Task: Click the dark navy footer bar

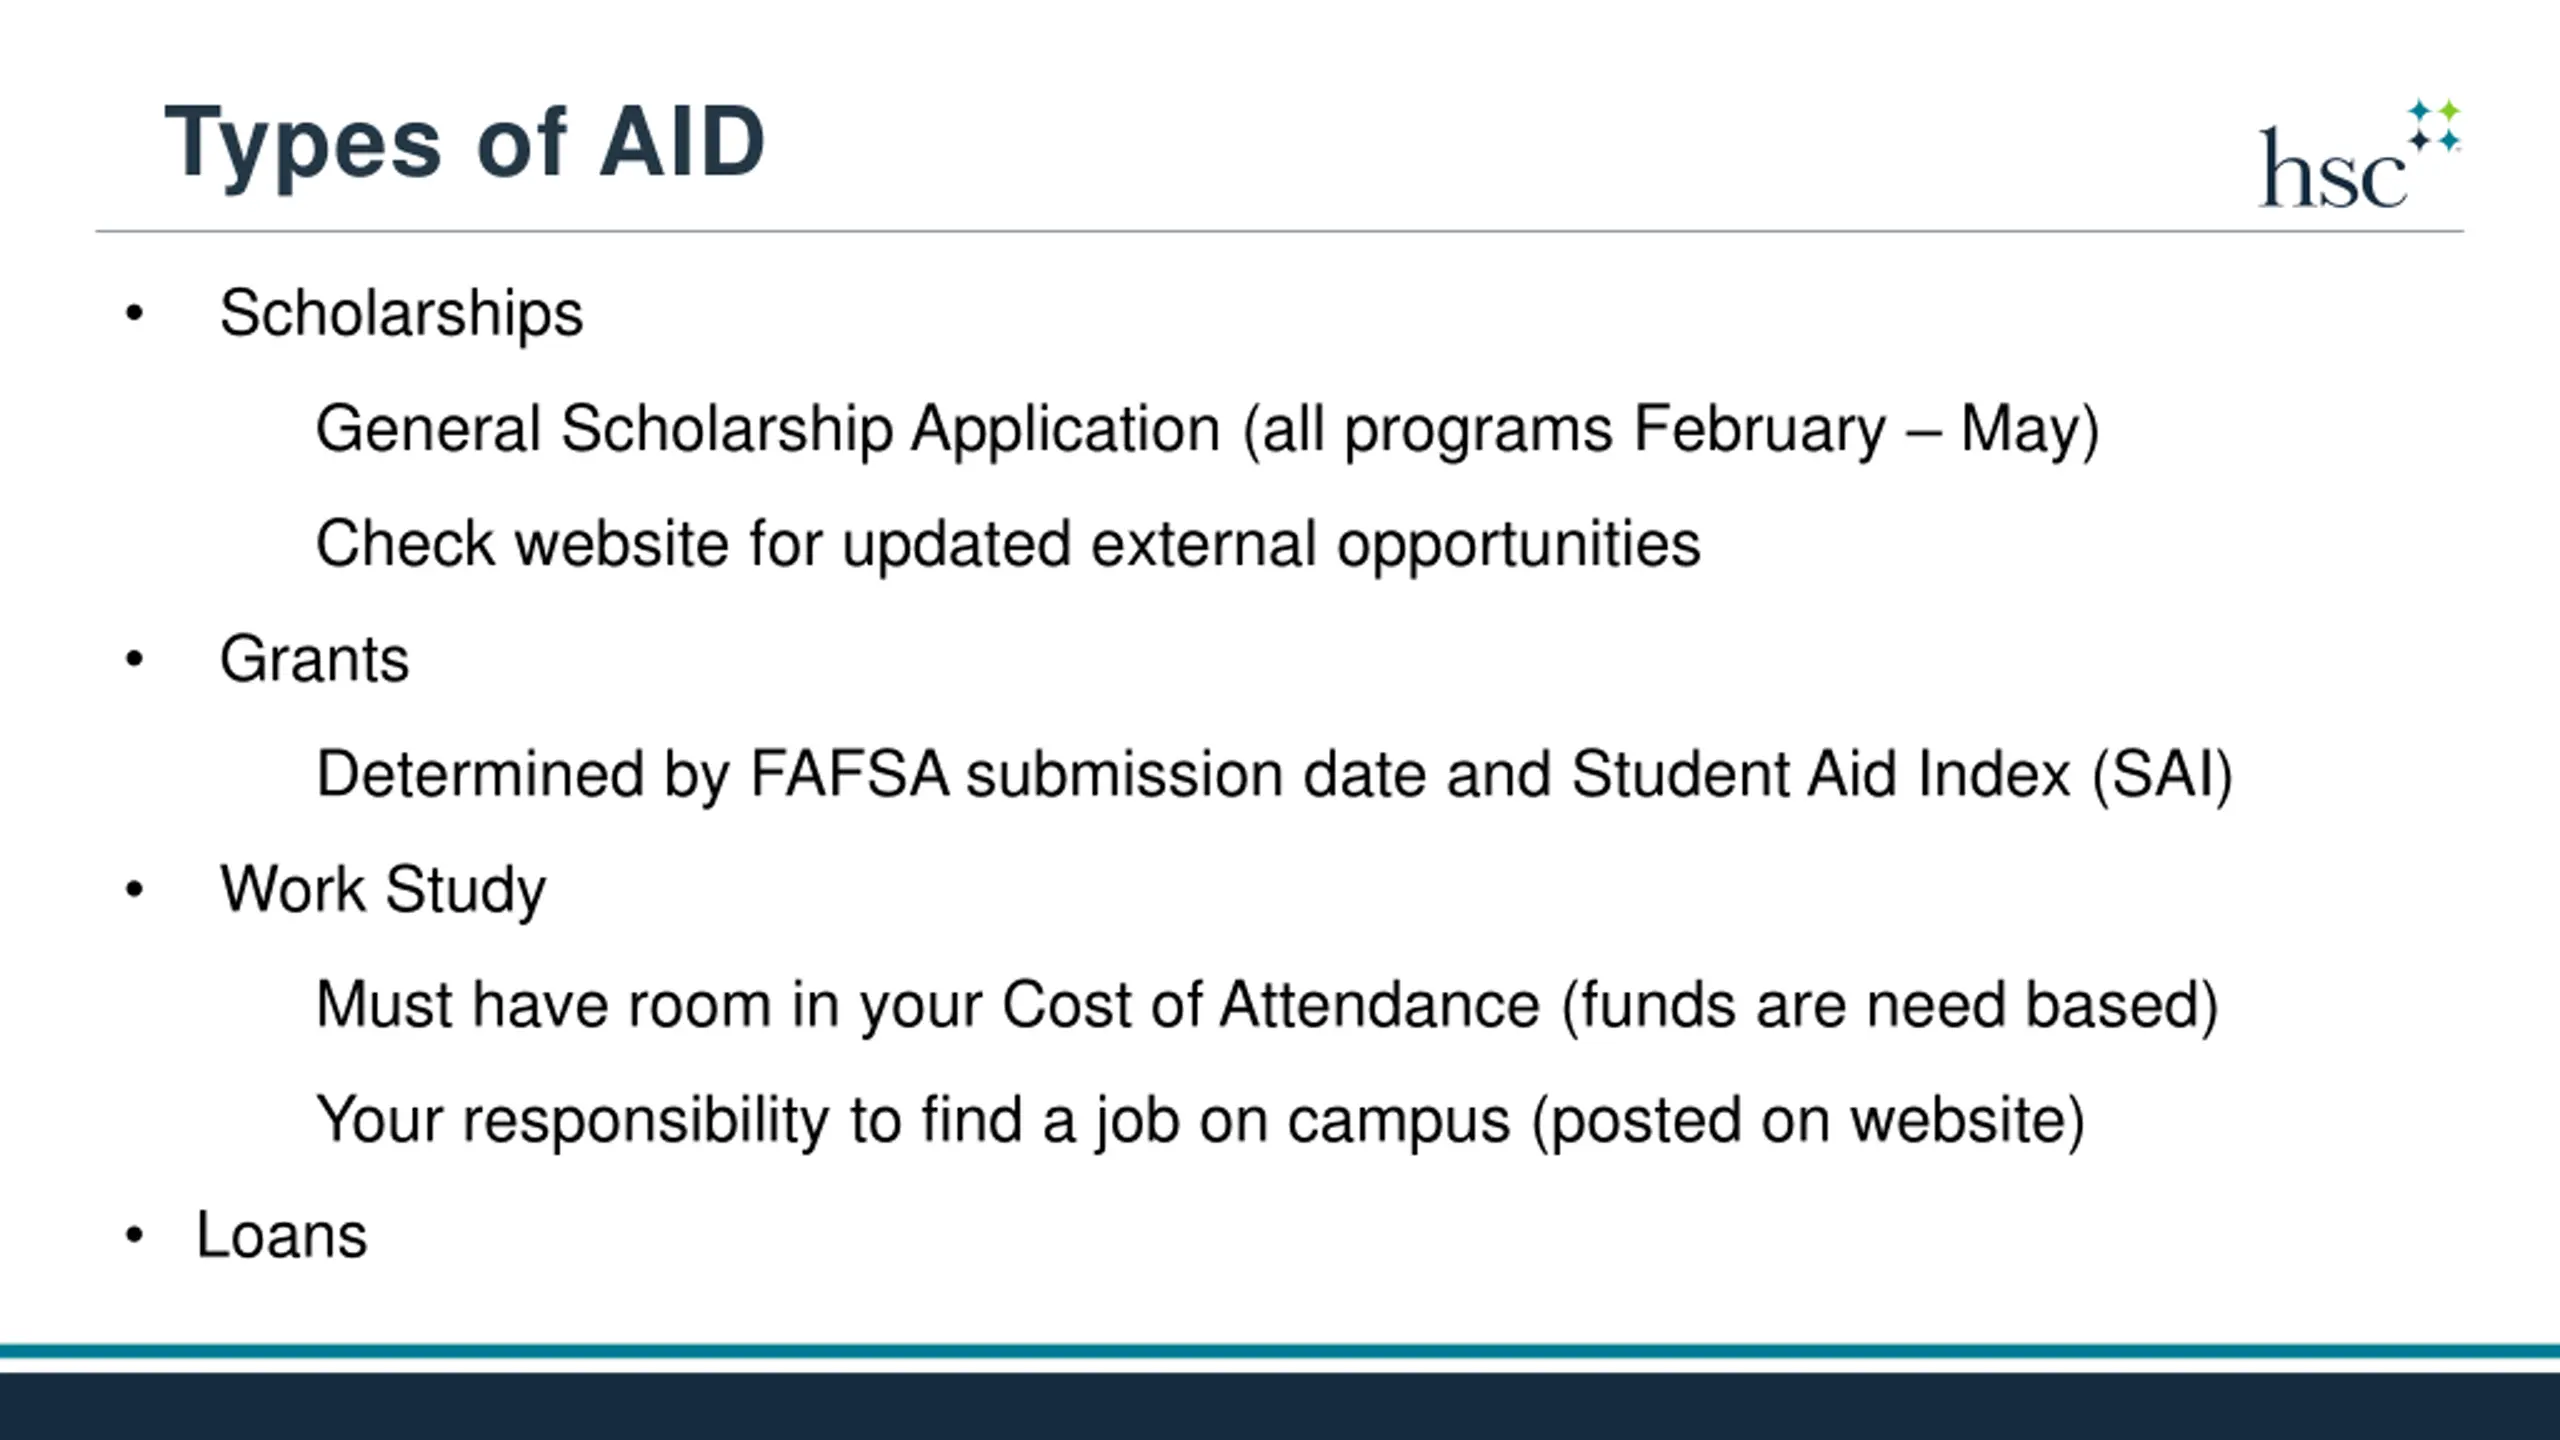Action: click(x=1280, y=1405)
